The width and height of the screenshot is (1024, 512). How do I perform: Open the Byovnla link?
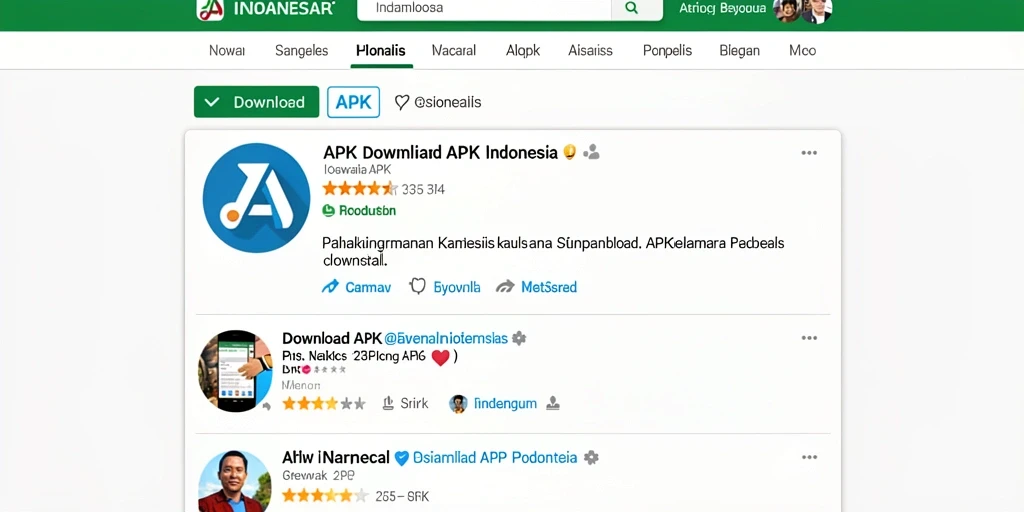tap(457, 287)
